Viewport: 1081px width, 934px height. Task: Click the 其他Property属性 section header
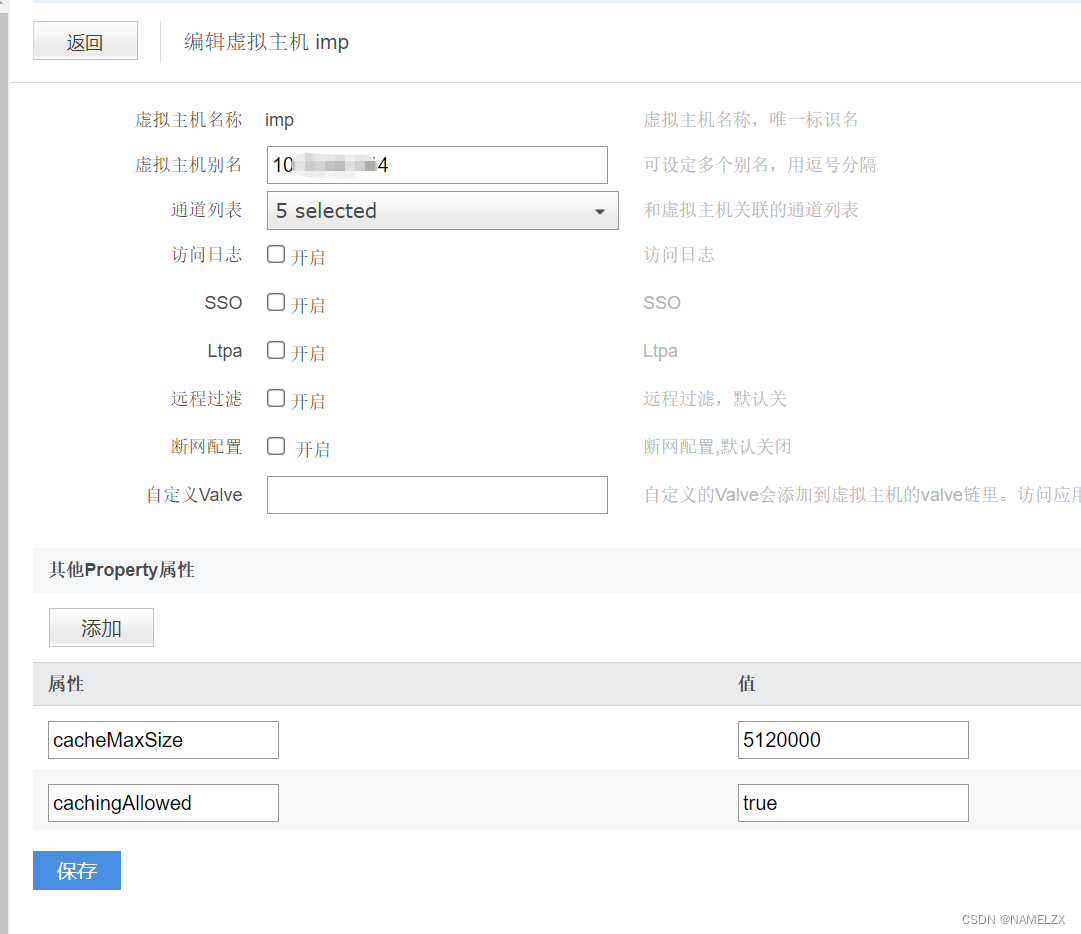click(x=122, y=570)
